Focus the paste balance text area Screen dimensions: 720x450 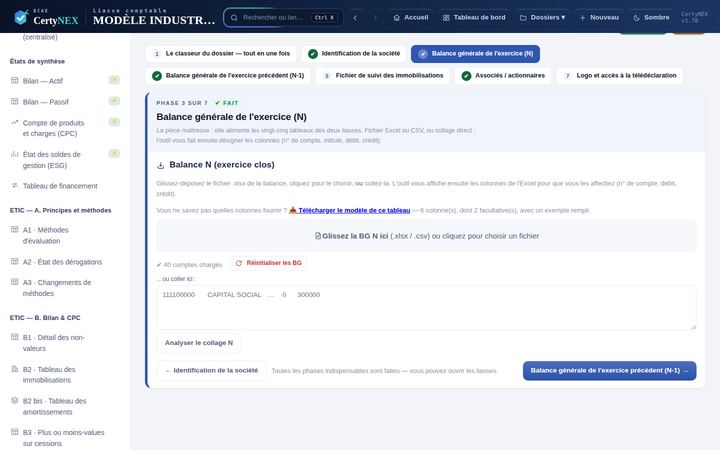[426, 308]
